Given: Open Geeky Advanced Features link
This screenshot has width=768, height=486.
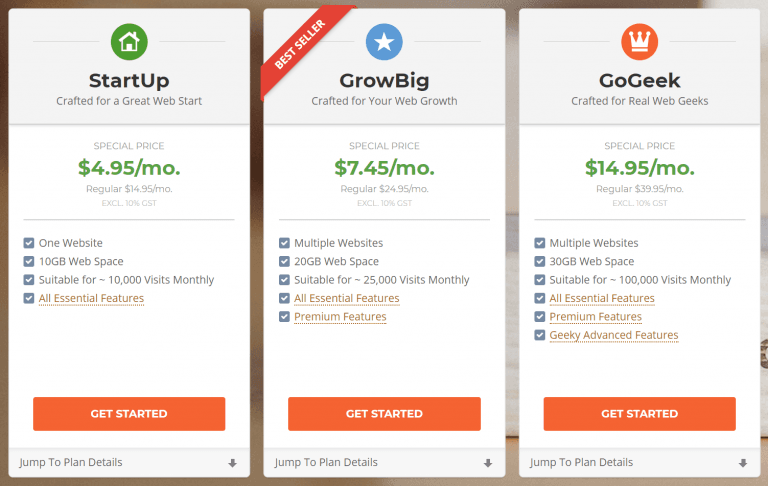Looking at the screenshot, I should coord(614,336).
